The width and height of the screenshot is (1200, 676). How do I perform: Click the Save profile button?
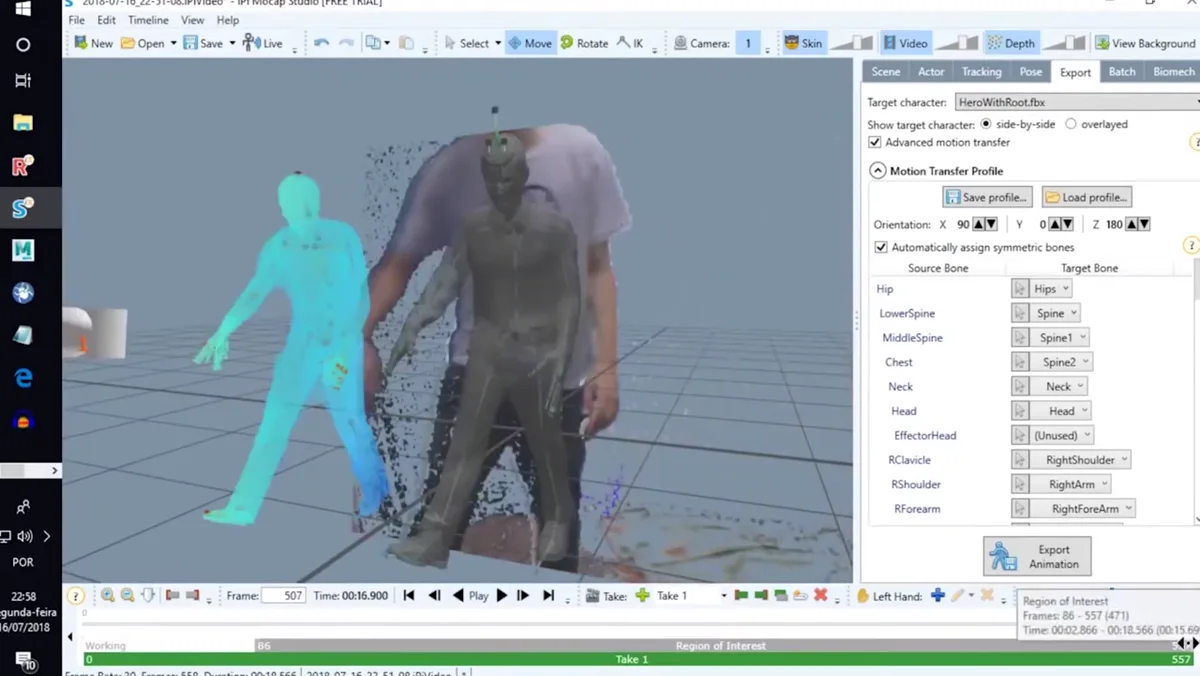[x=987, y=197]
